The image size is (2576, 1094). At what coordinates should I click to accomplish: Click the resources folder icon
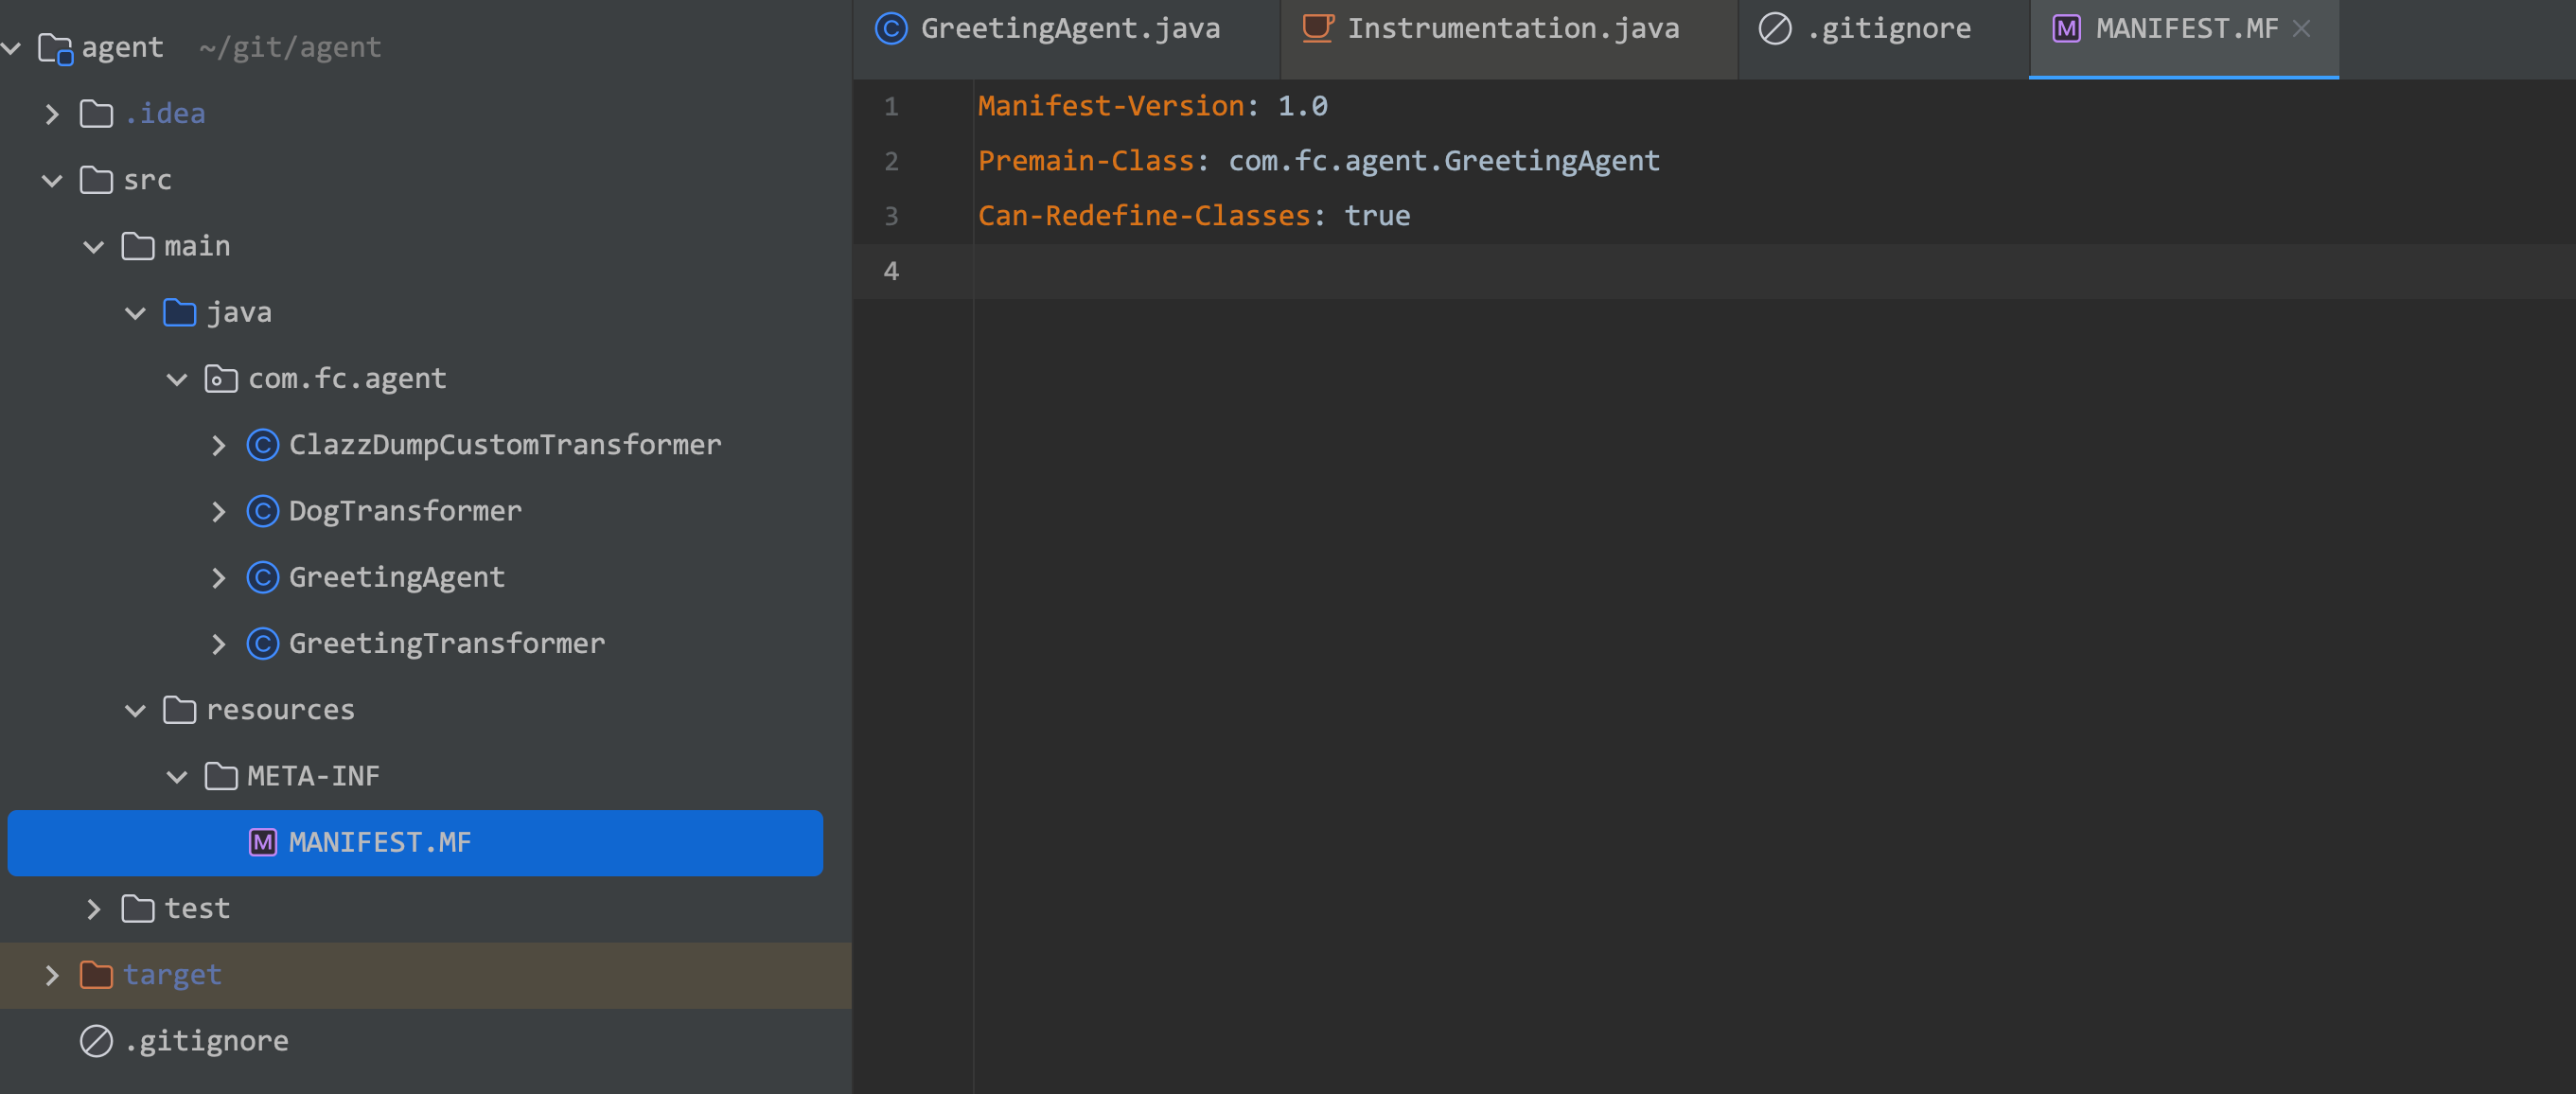(180, 710)
